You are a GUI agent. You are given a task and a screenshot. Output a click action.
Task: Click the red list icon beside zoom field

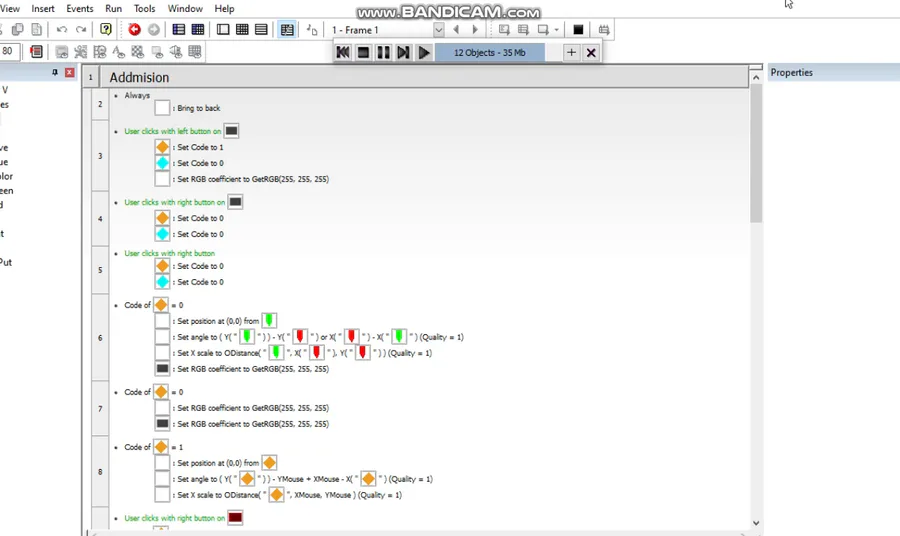tap(36, 52)
